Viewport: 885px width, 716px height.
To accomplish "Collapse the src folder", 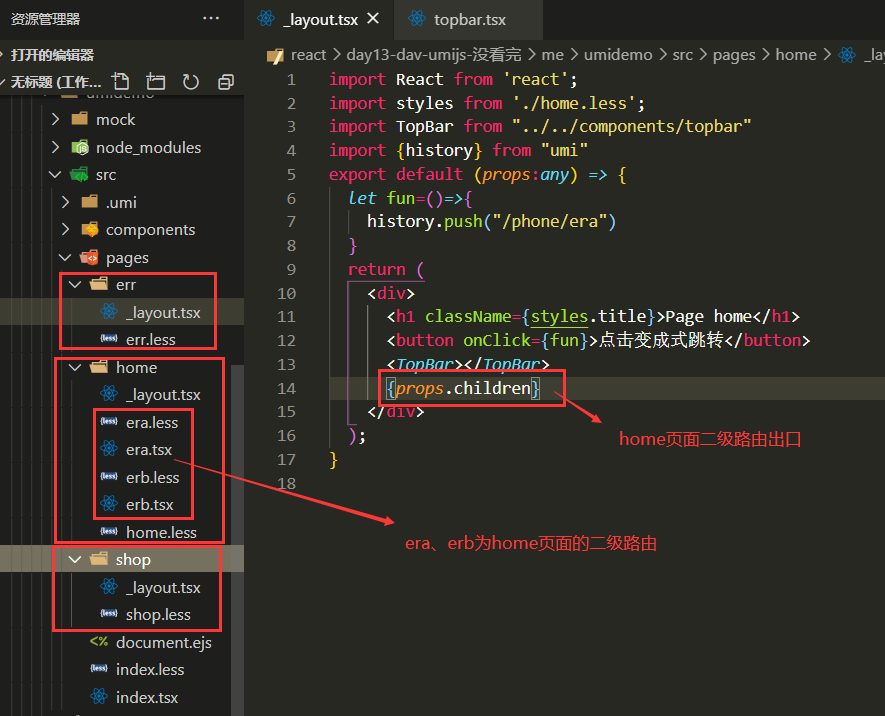I will 55,174.
